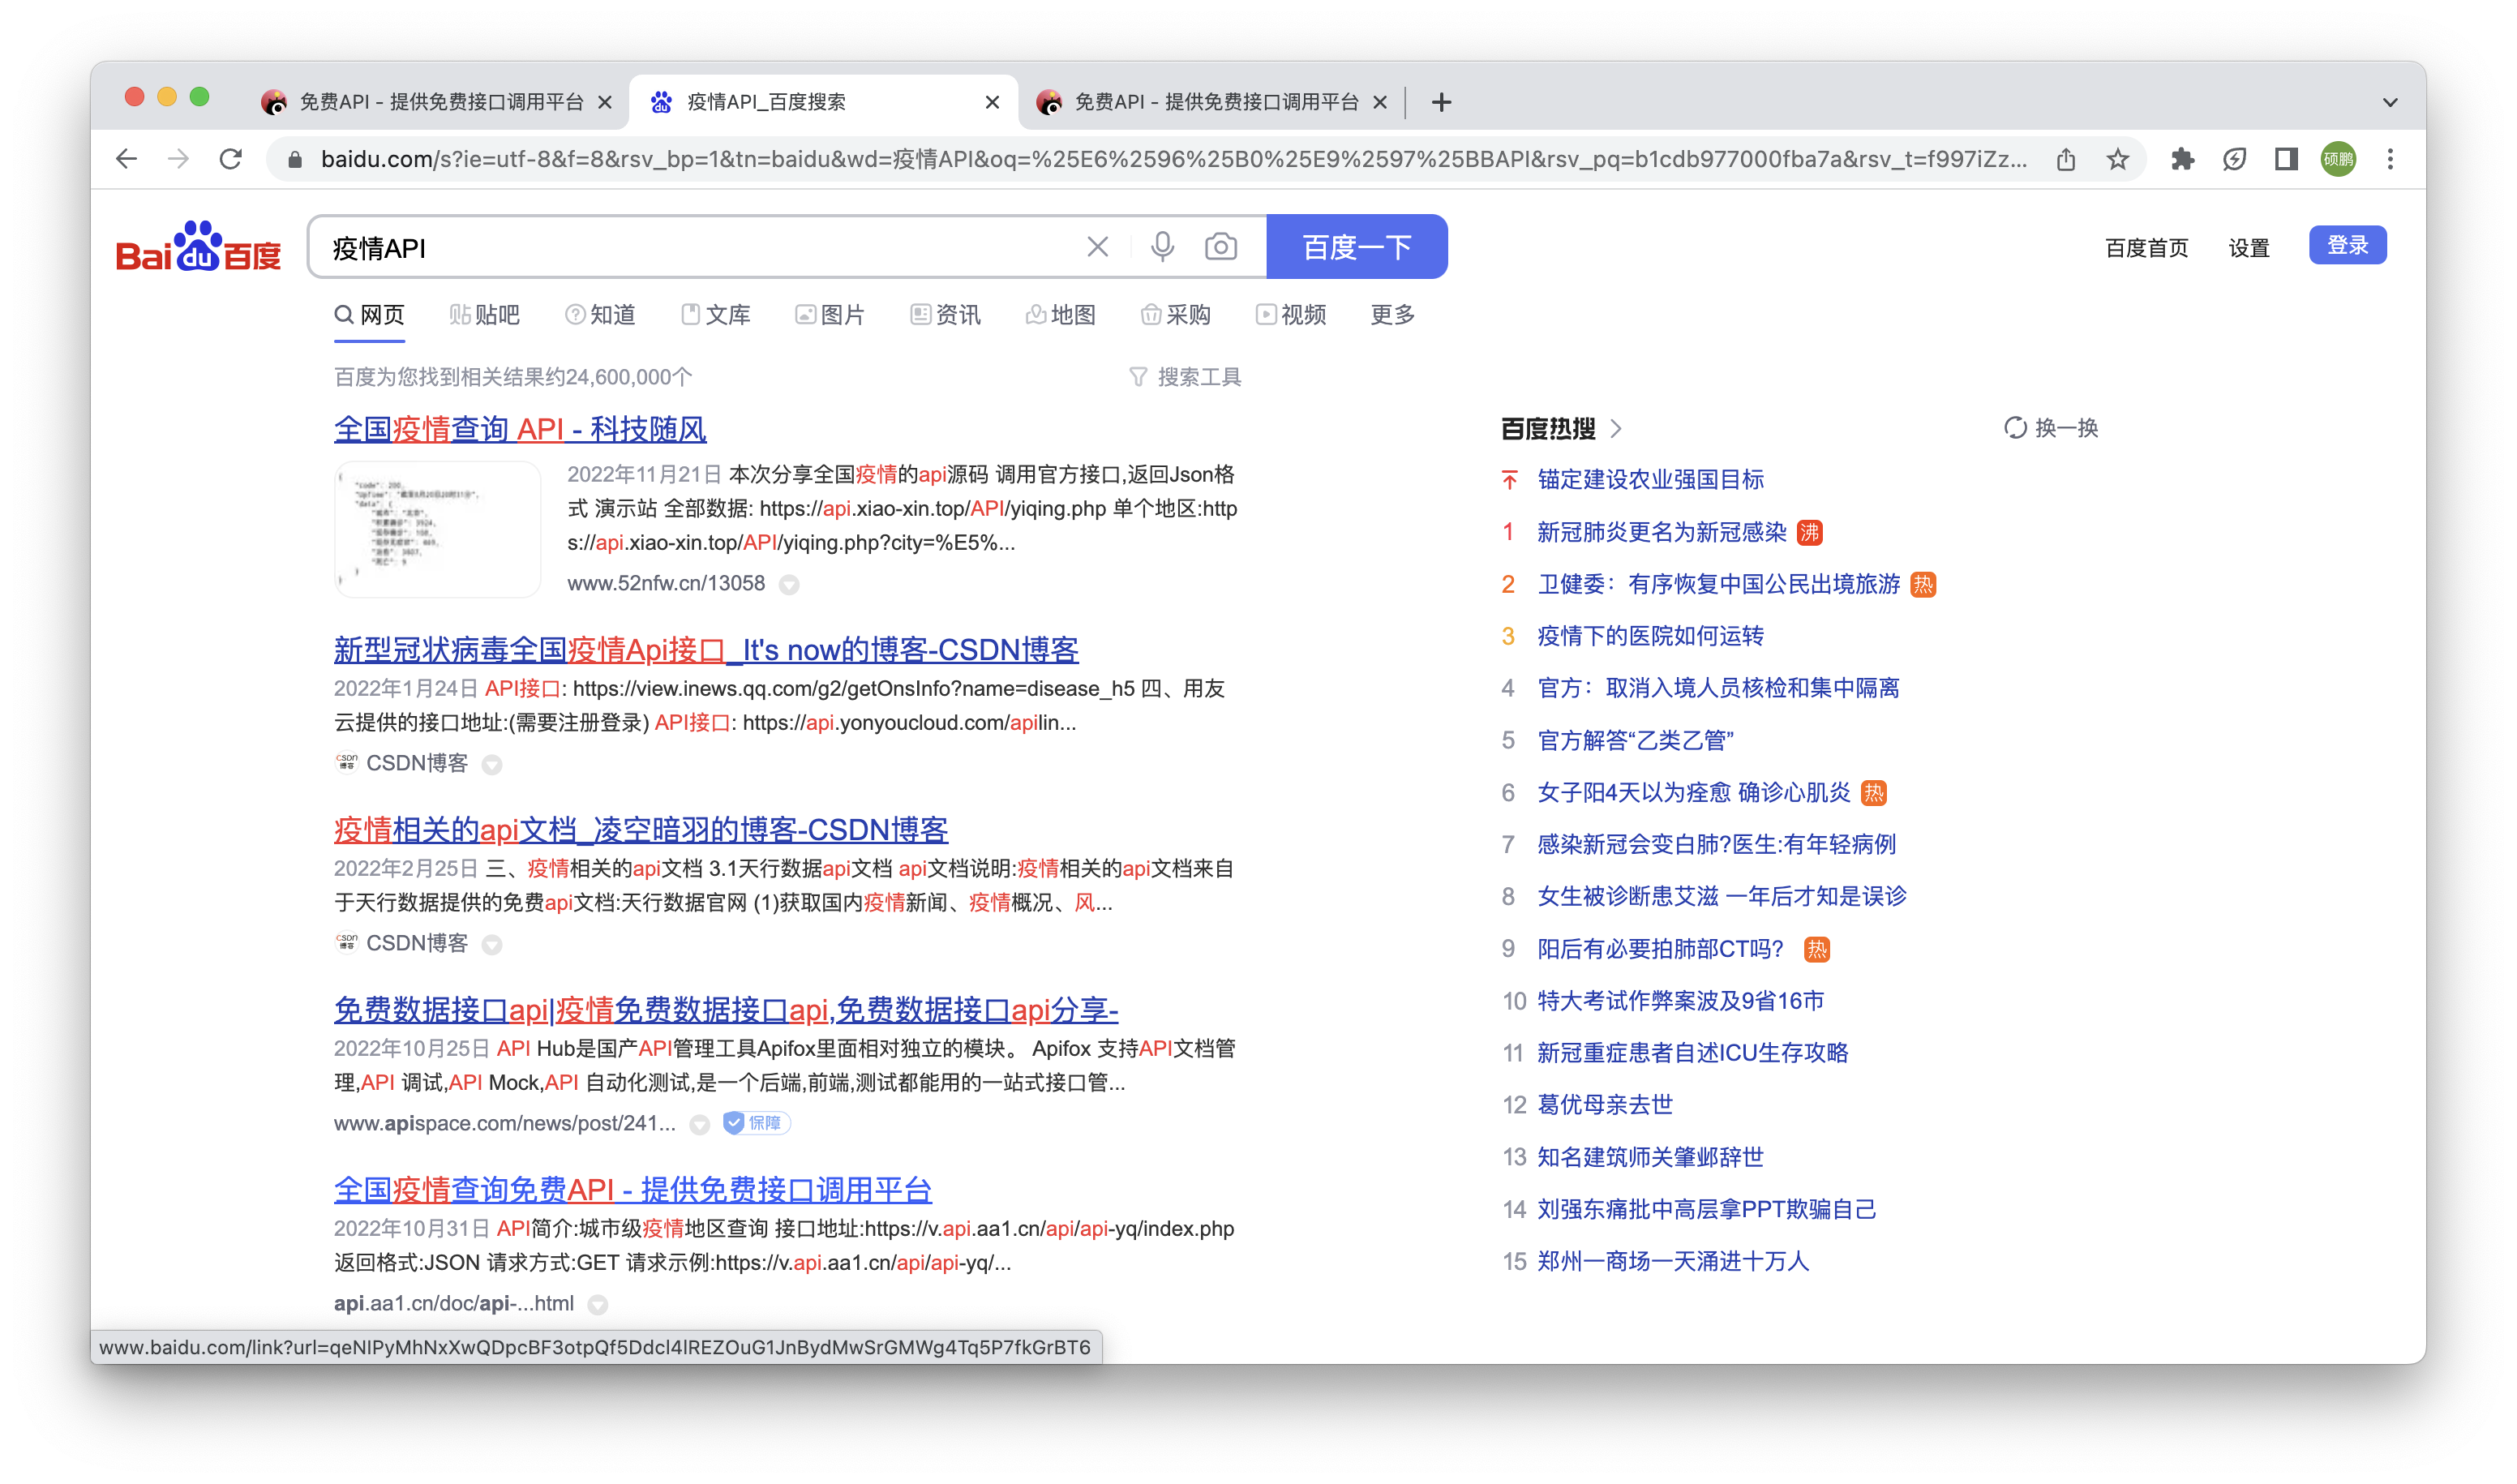The image size is (2517, 1484).
Task: Select 地图 search category
Action: 1060,315
